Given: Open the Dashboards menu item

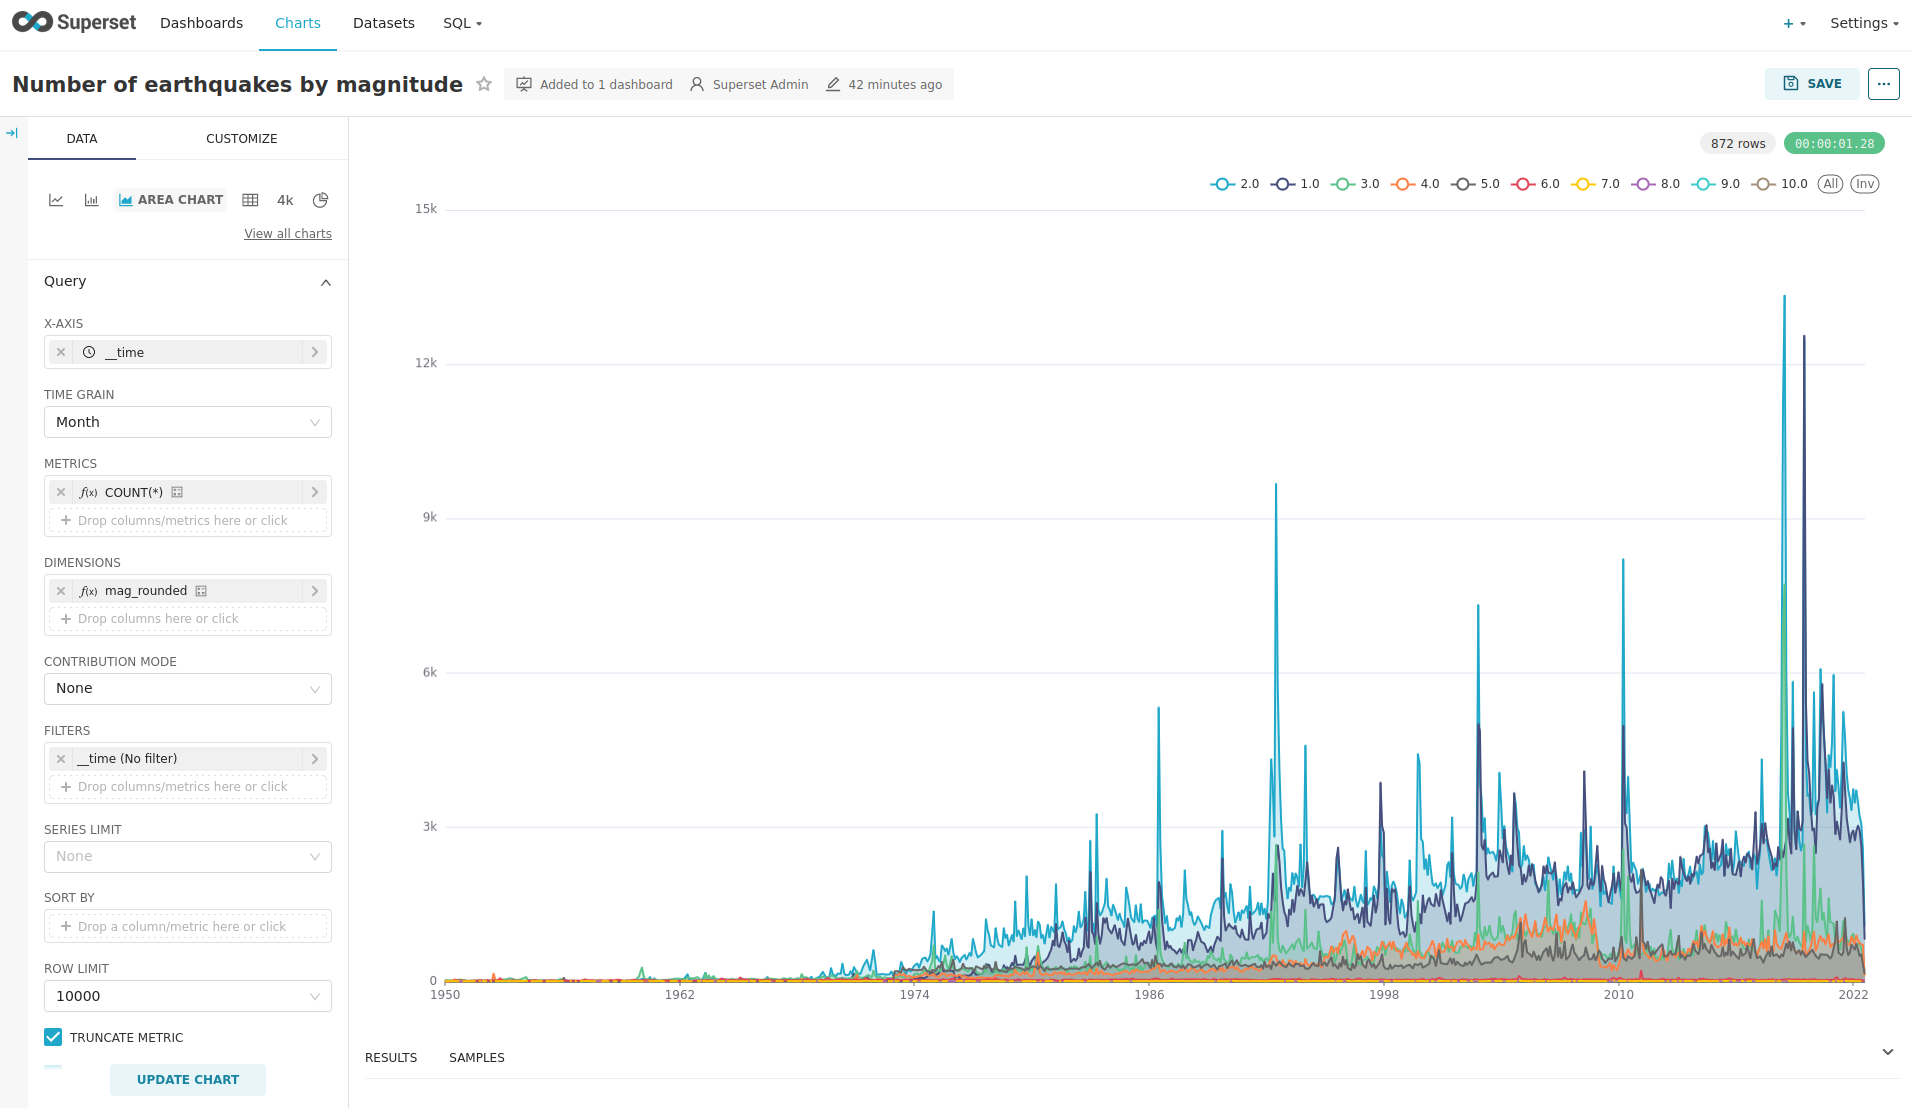Looking at the screenshot, I should point(201,23).
